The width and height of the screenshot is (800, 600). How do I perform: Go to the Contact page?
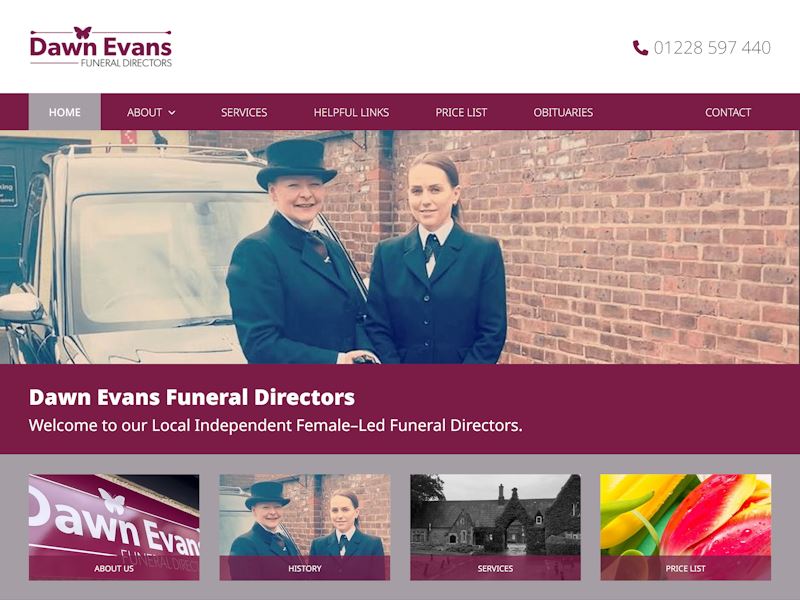(x=728, y=112)
